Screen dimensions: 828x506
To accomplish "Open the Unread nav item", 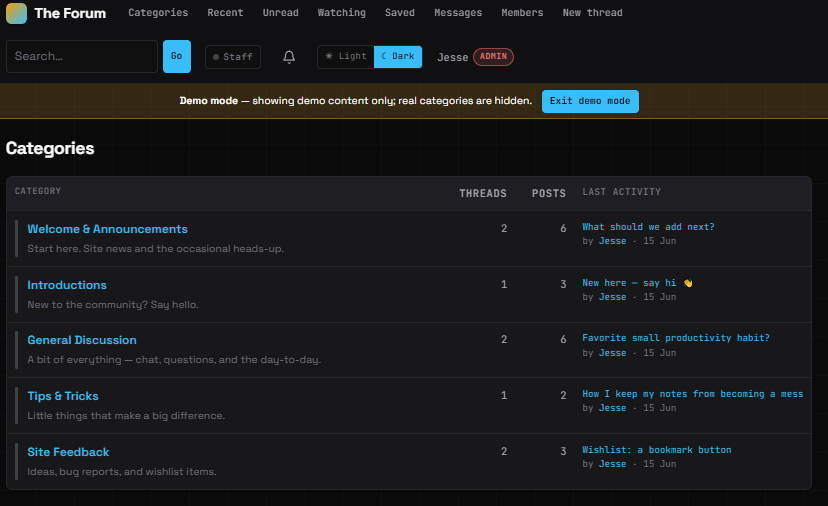I will (280, 13).
